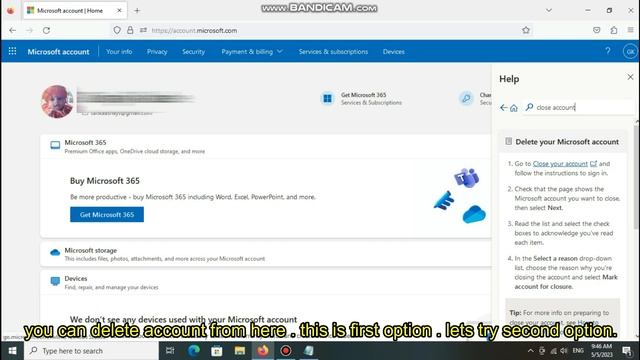Open the Firefox extensions icon
The height and width of the screenshot is (360, 640).
point(613,30)
